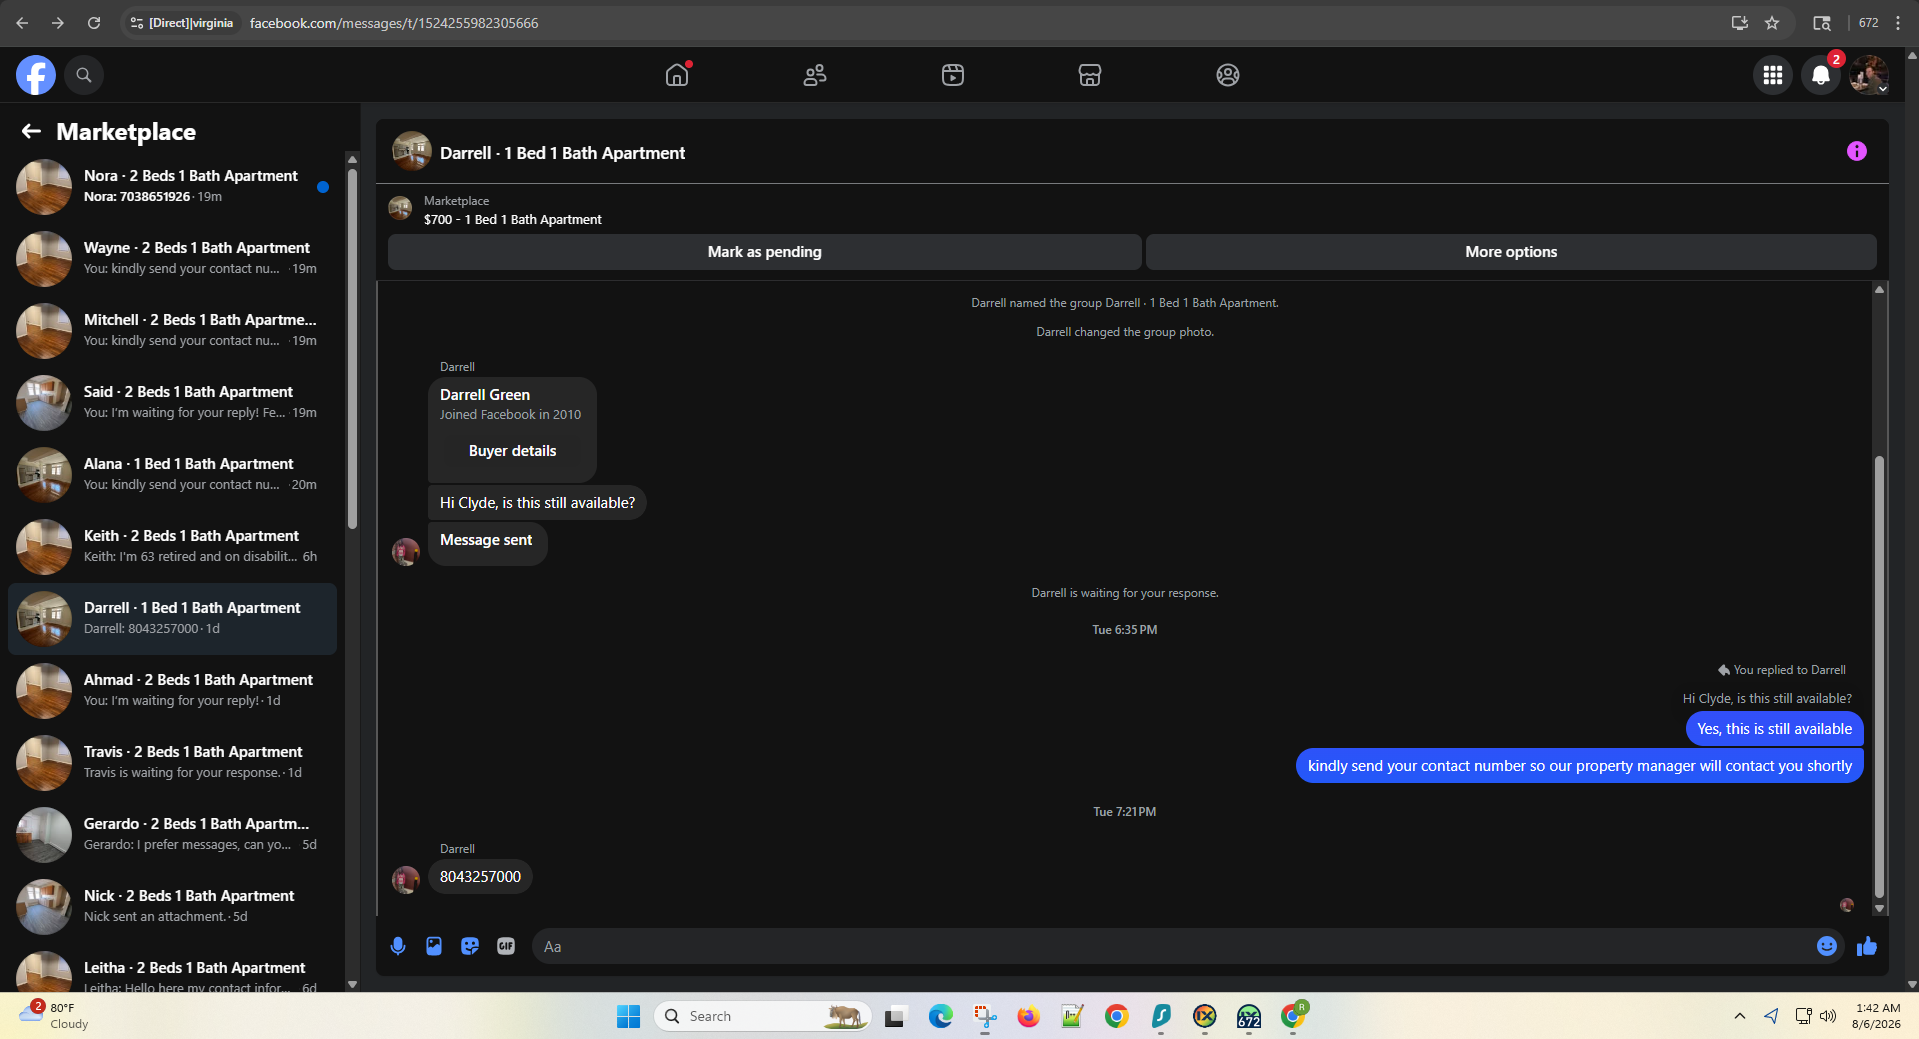Send a voice clip with the microphone icon
The image size is (1919, 1039).
coord(398,946)
